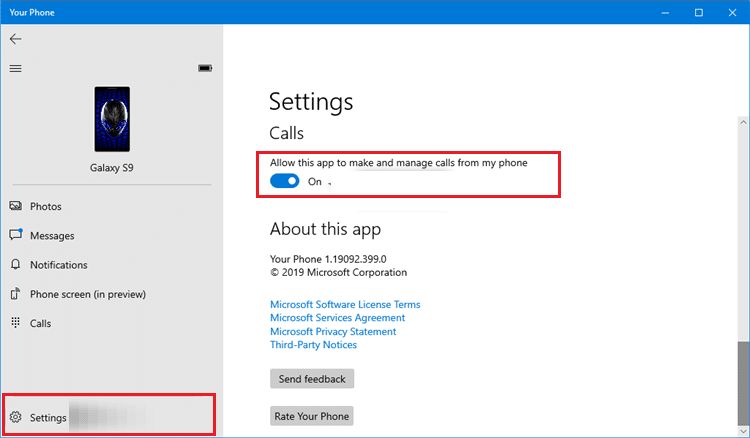Click the Photos icon in sidebar
Viewport: 750px width, 438px height.
15,206
